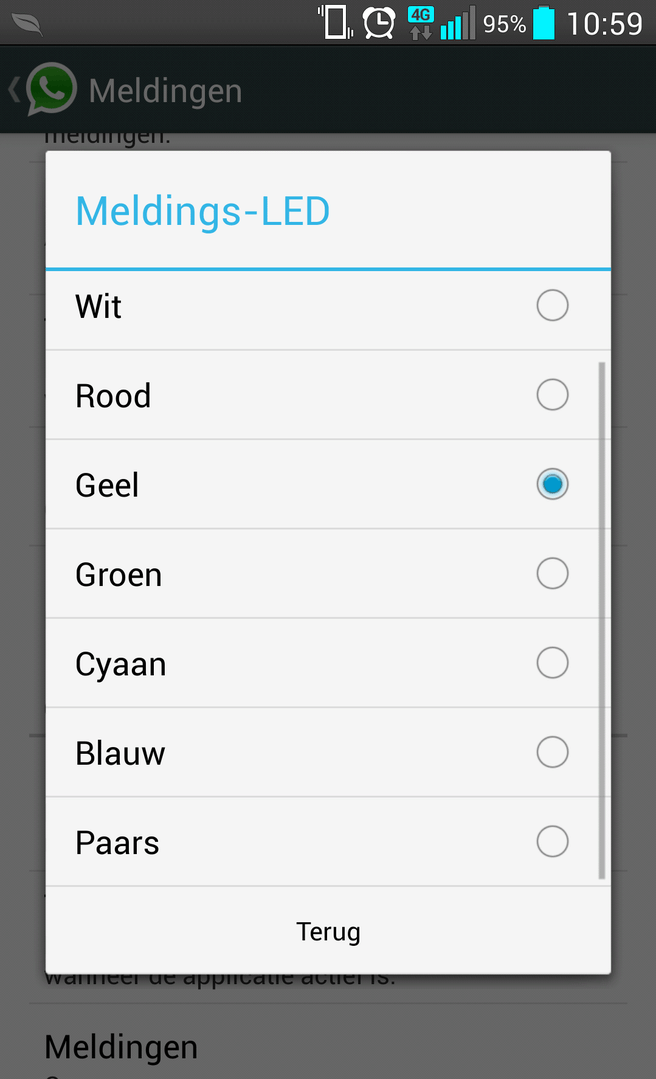Viewport: 656px width, 1079px height.
Task: Tap the battery status icon
Action: click(x=544, y=23)
